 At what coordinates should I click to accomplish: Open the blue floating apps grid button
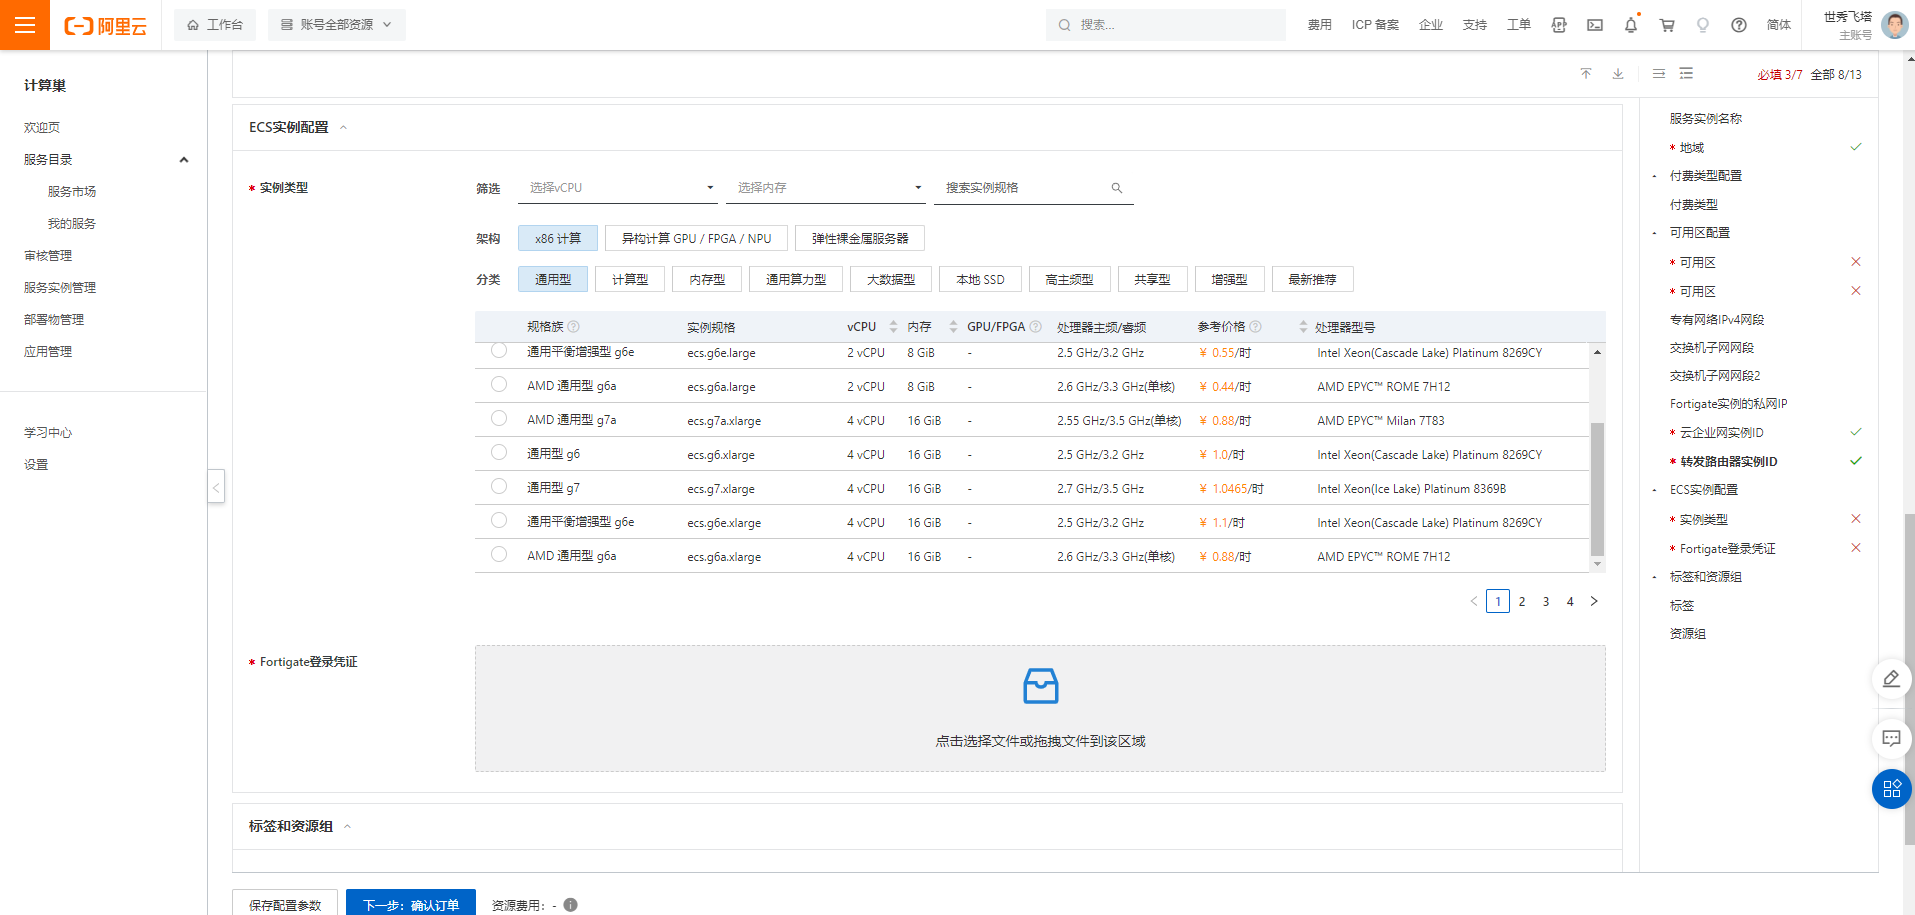[x=1891, y=789]
